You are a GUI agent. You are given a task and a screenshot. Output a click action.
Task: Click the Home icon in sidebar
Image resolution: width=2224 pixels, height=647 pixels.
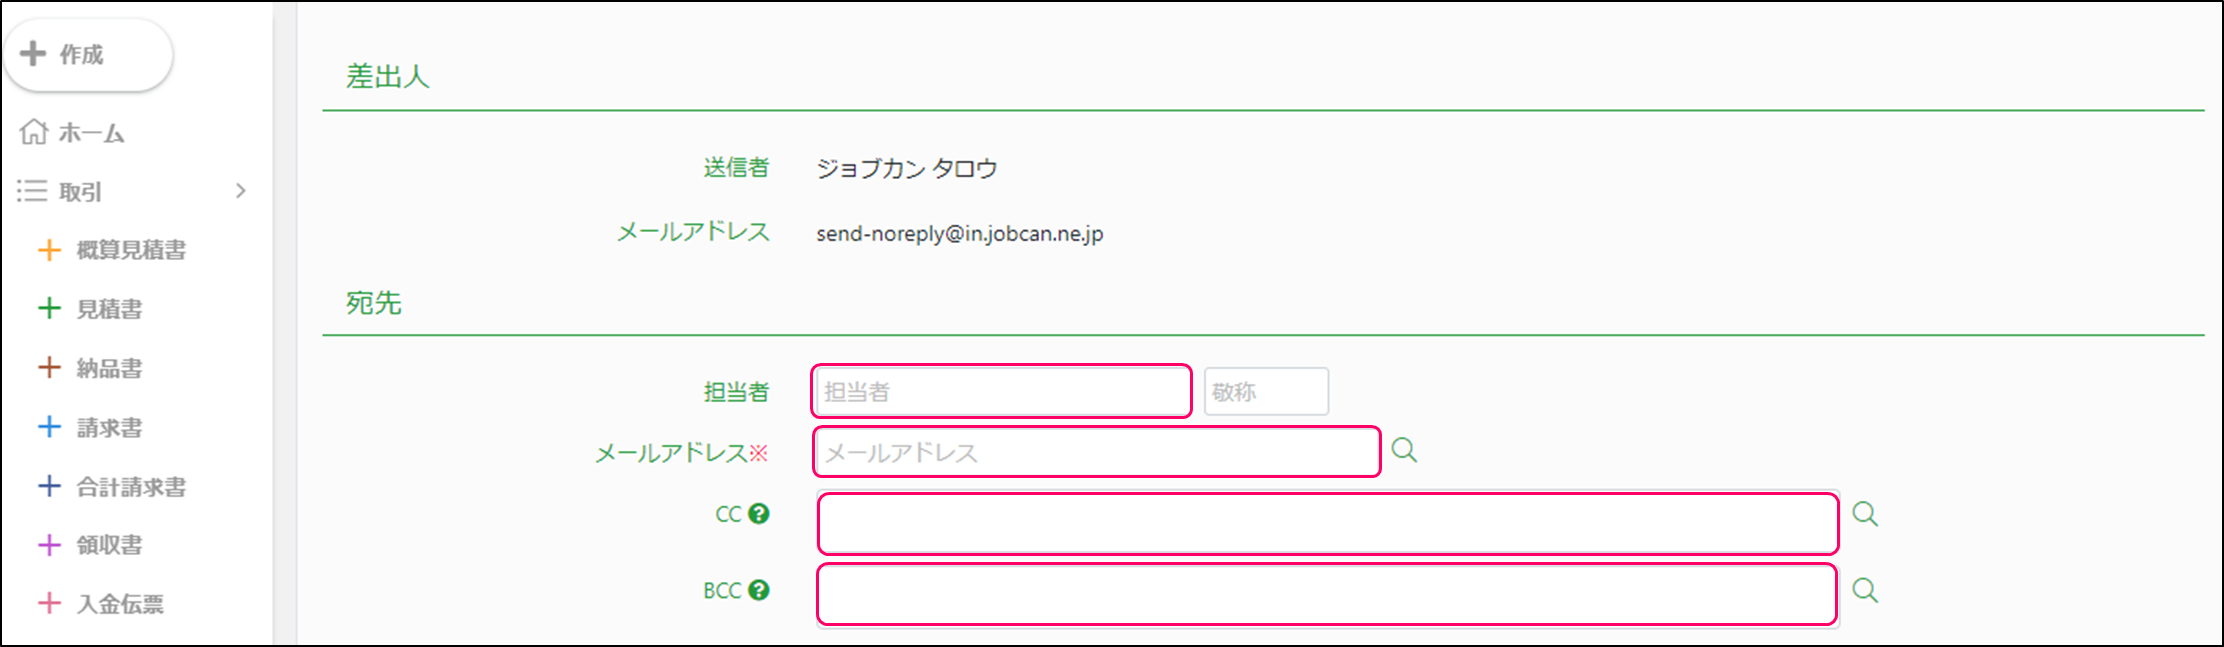tap(34, 132)
